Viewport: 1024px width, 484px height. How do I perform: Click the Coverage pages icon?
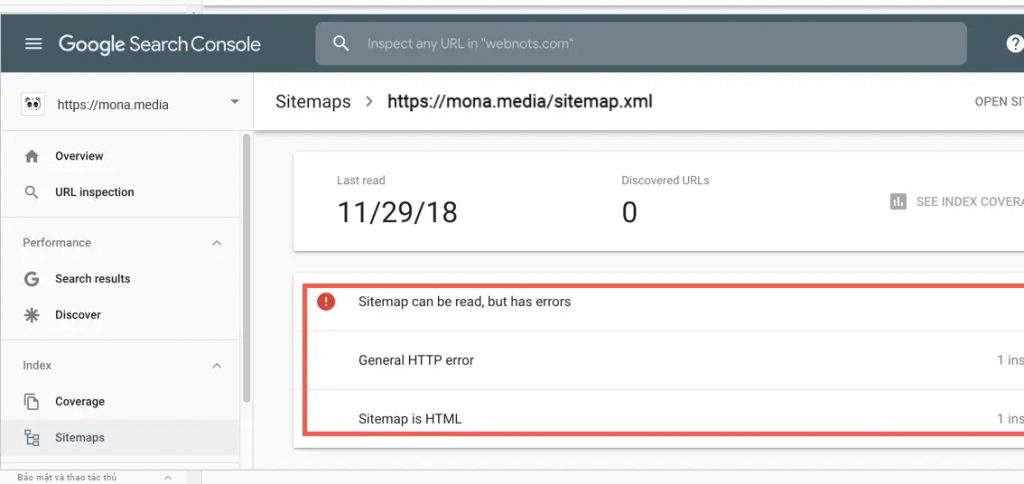point(32,402)
